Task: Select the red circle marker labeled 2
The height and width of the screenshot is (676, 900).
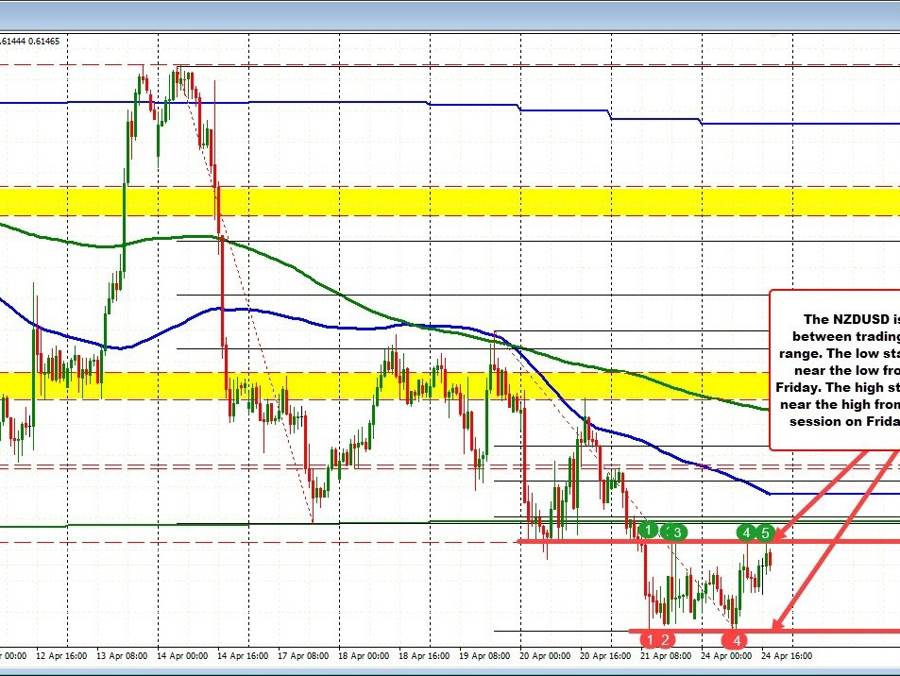Action: pos(666,639)
